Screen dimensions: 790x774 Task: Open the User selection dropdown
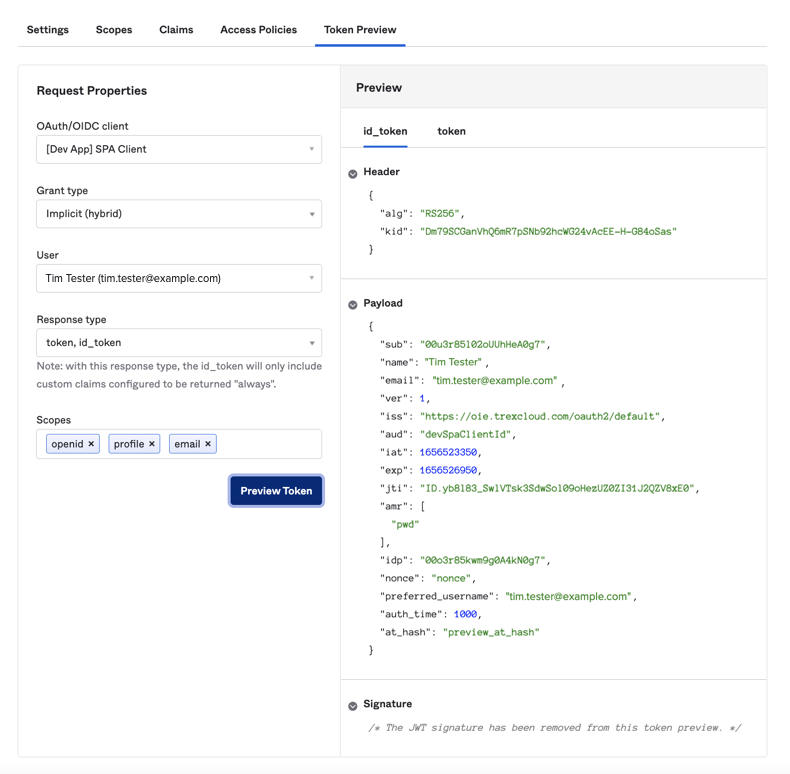coord(179,278)
